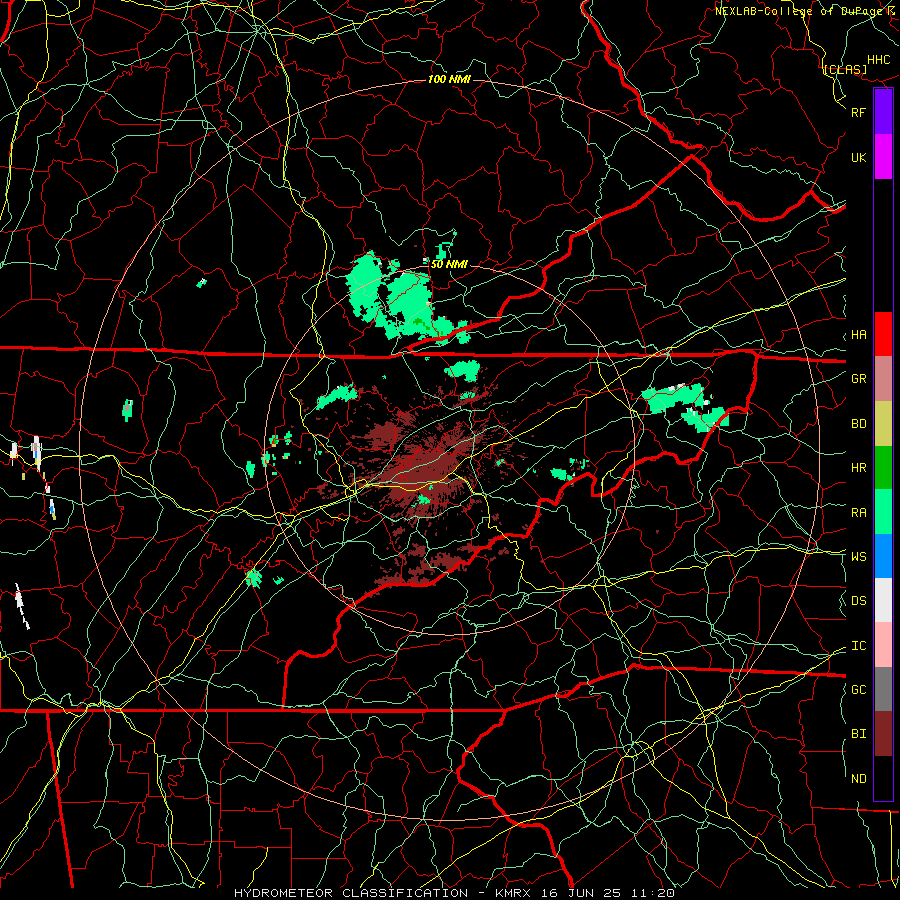Click the DS legend label
This screenshot has height=900, width=900.
click(858, 601)
